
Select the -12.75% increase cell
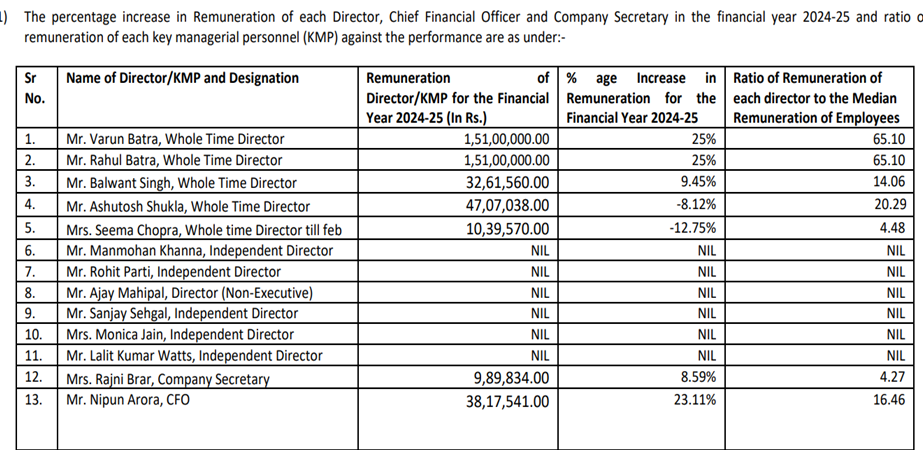[692, 229]
